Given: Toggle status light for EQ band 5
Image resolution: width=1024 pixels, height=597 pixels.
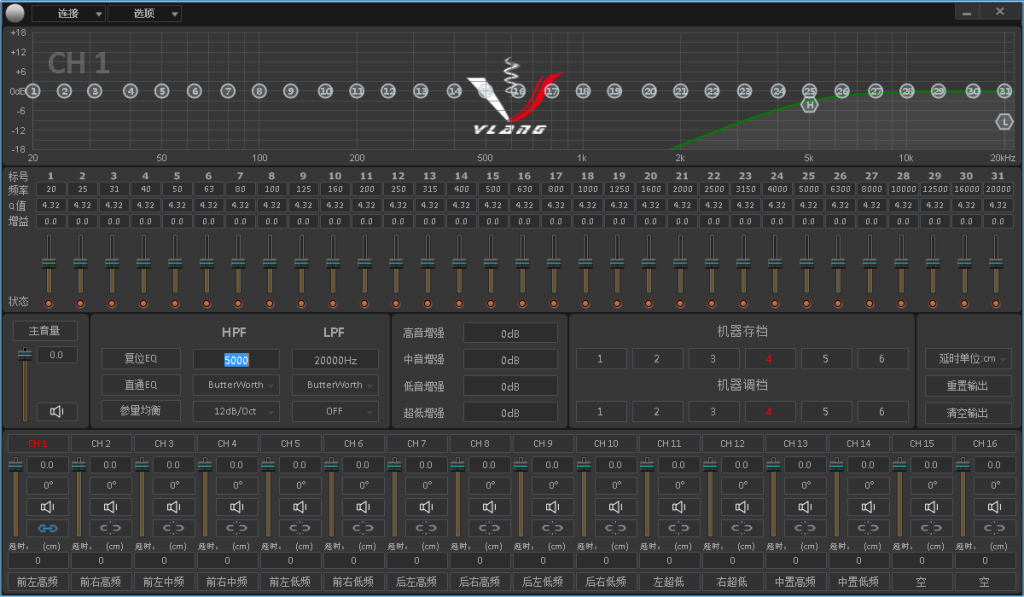Looking at the screenshot, I should (x=175, y=303).
